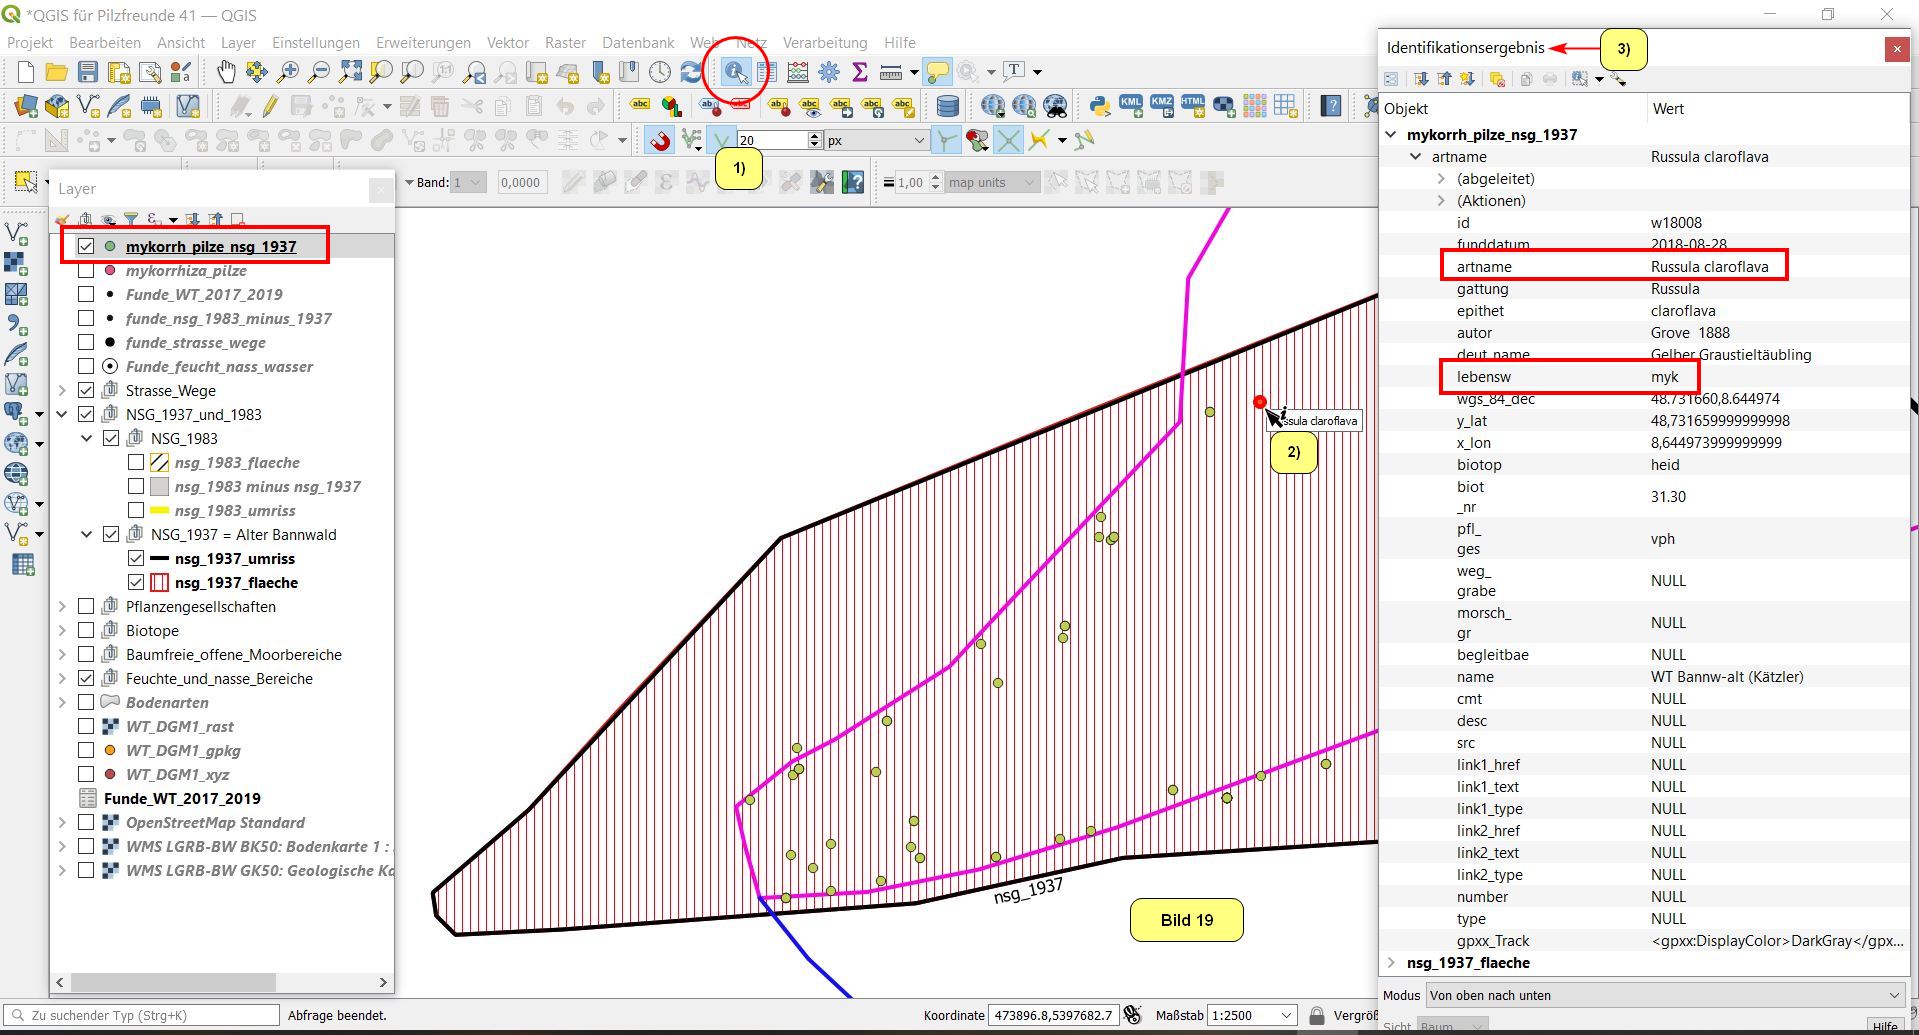Enable the Funde_WT_2017_2019 layer checkbox

(86, 294)
